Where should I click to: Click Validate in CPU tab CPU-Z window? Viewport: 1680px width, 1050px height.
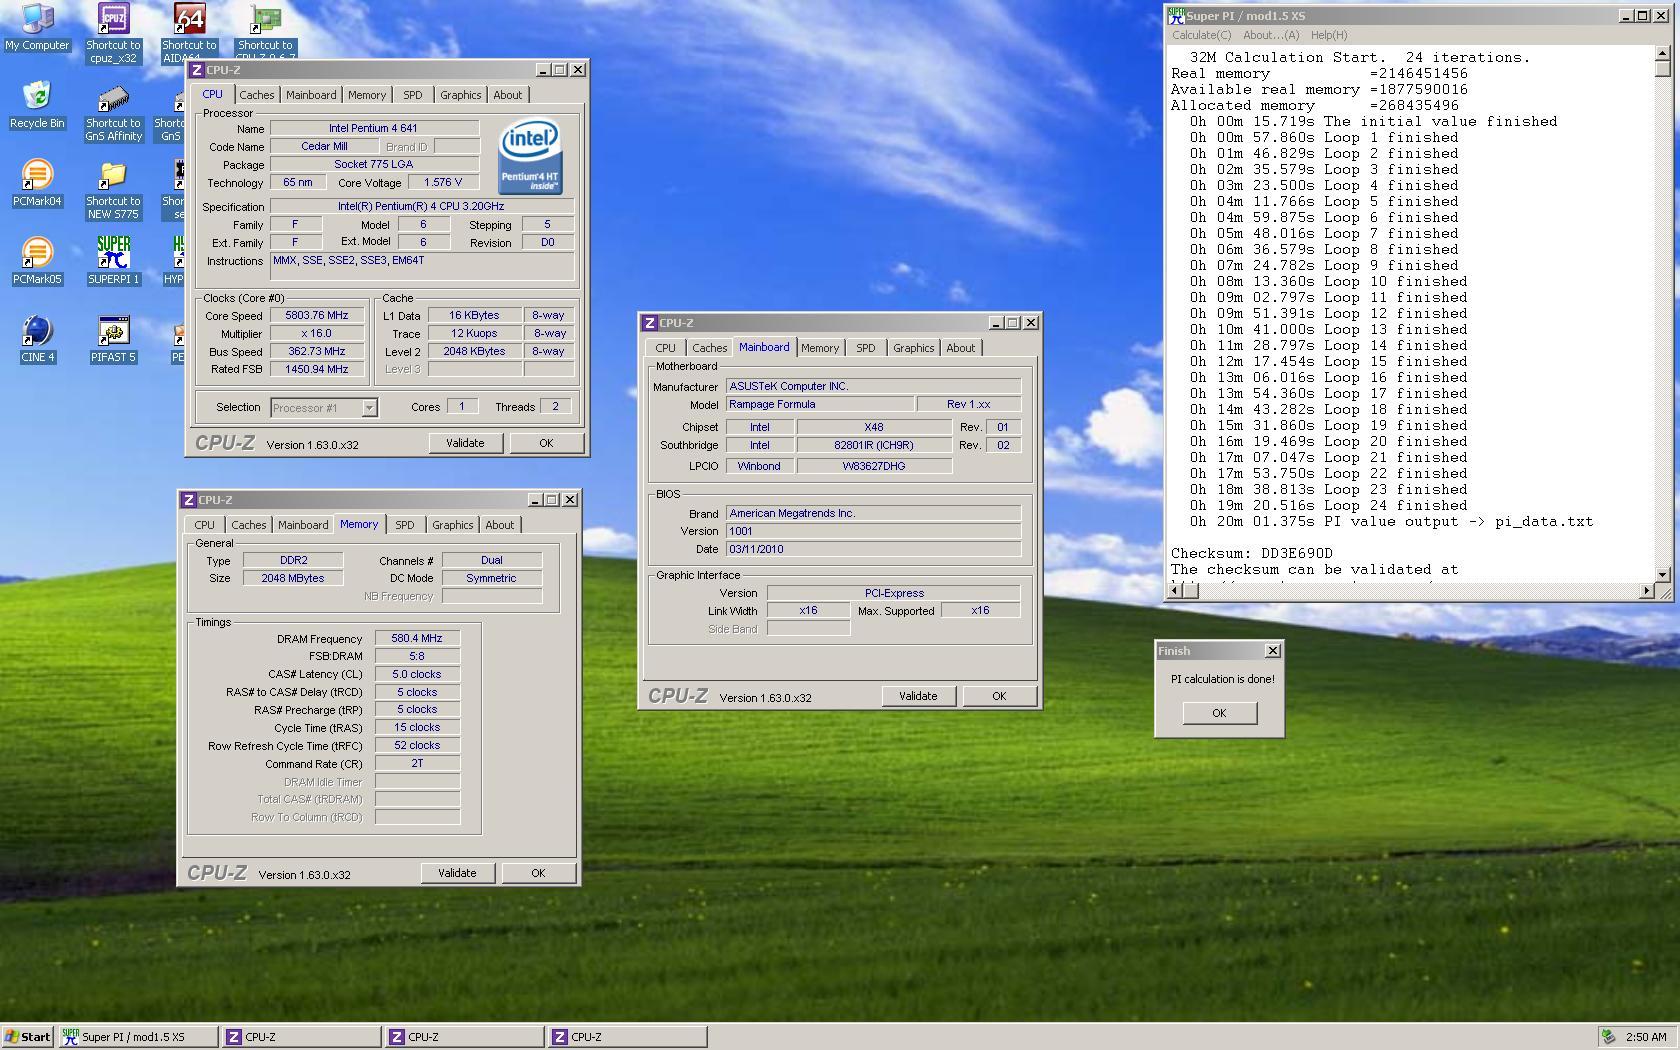click(465, 443)
